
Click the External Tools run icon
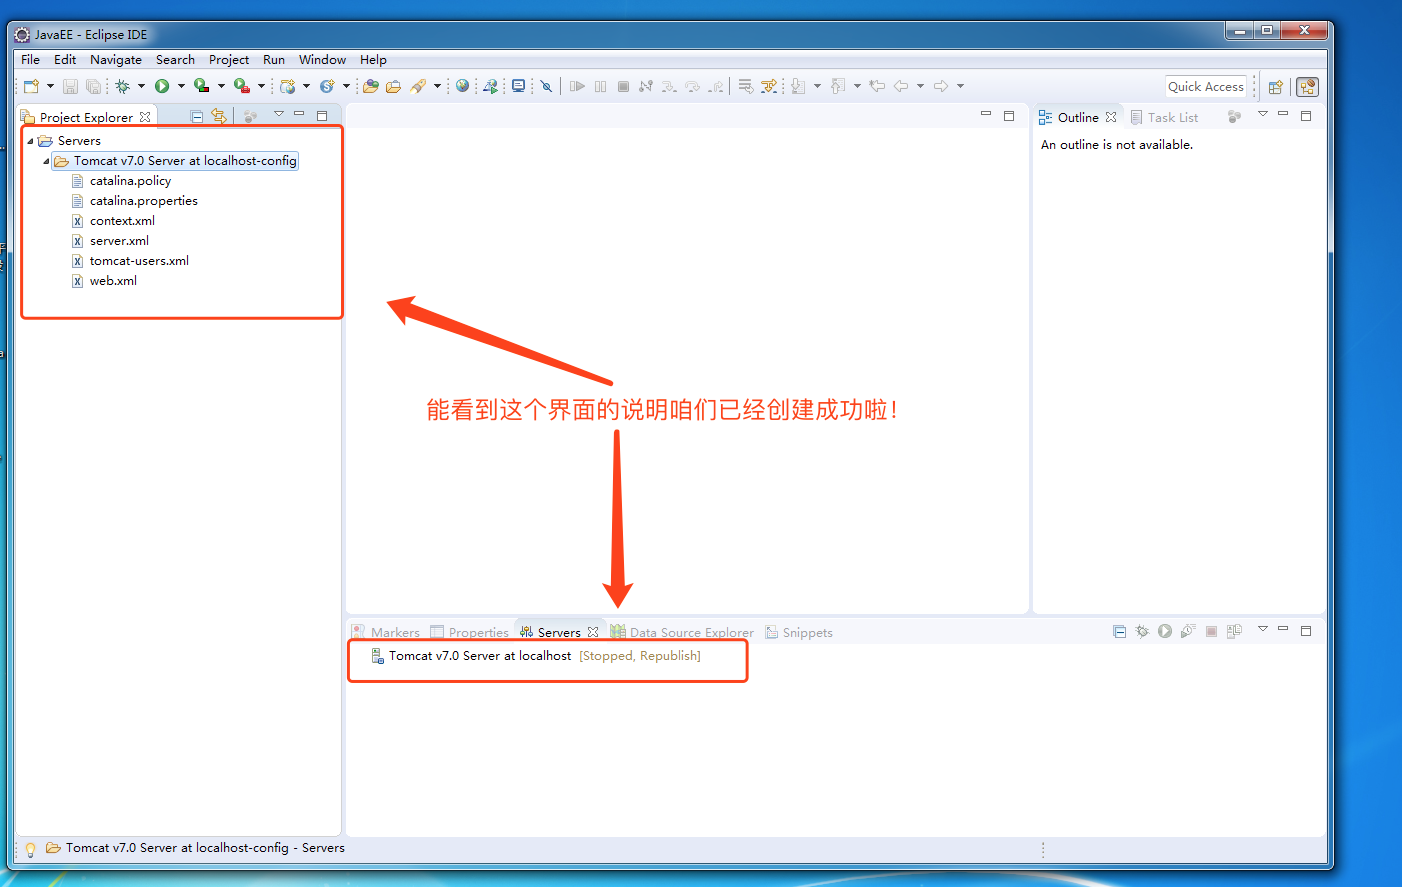[241, 86]
